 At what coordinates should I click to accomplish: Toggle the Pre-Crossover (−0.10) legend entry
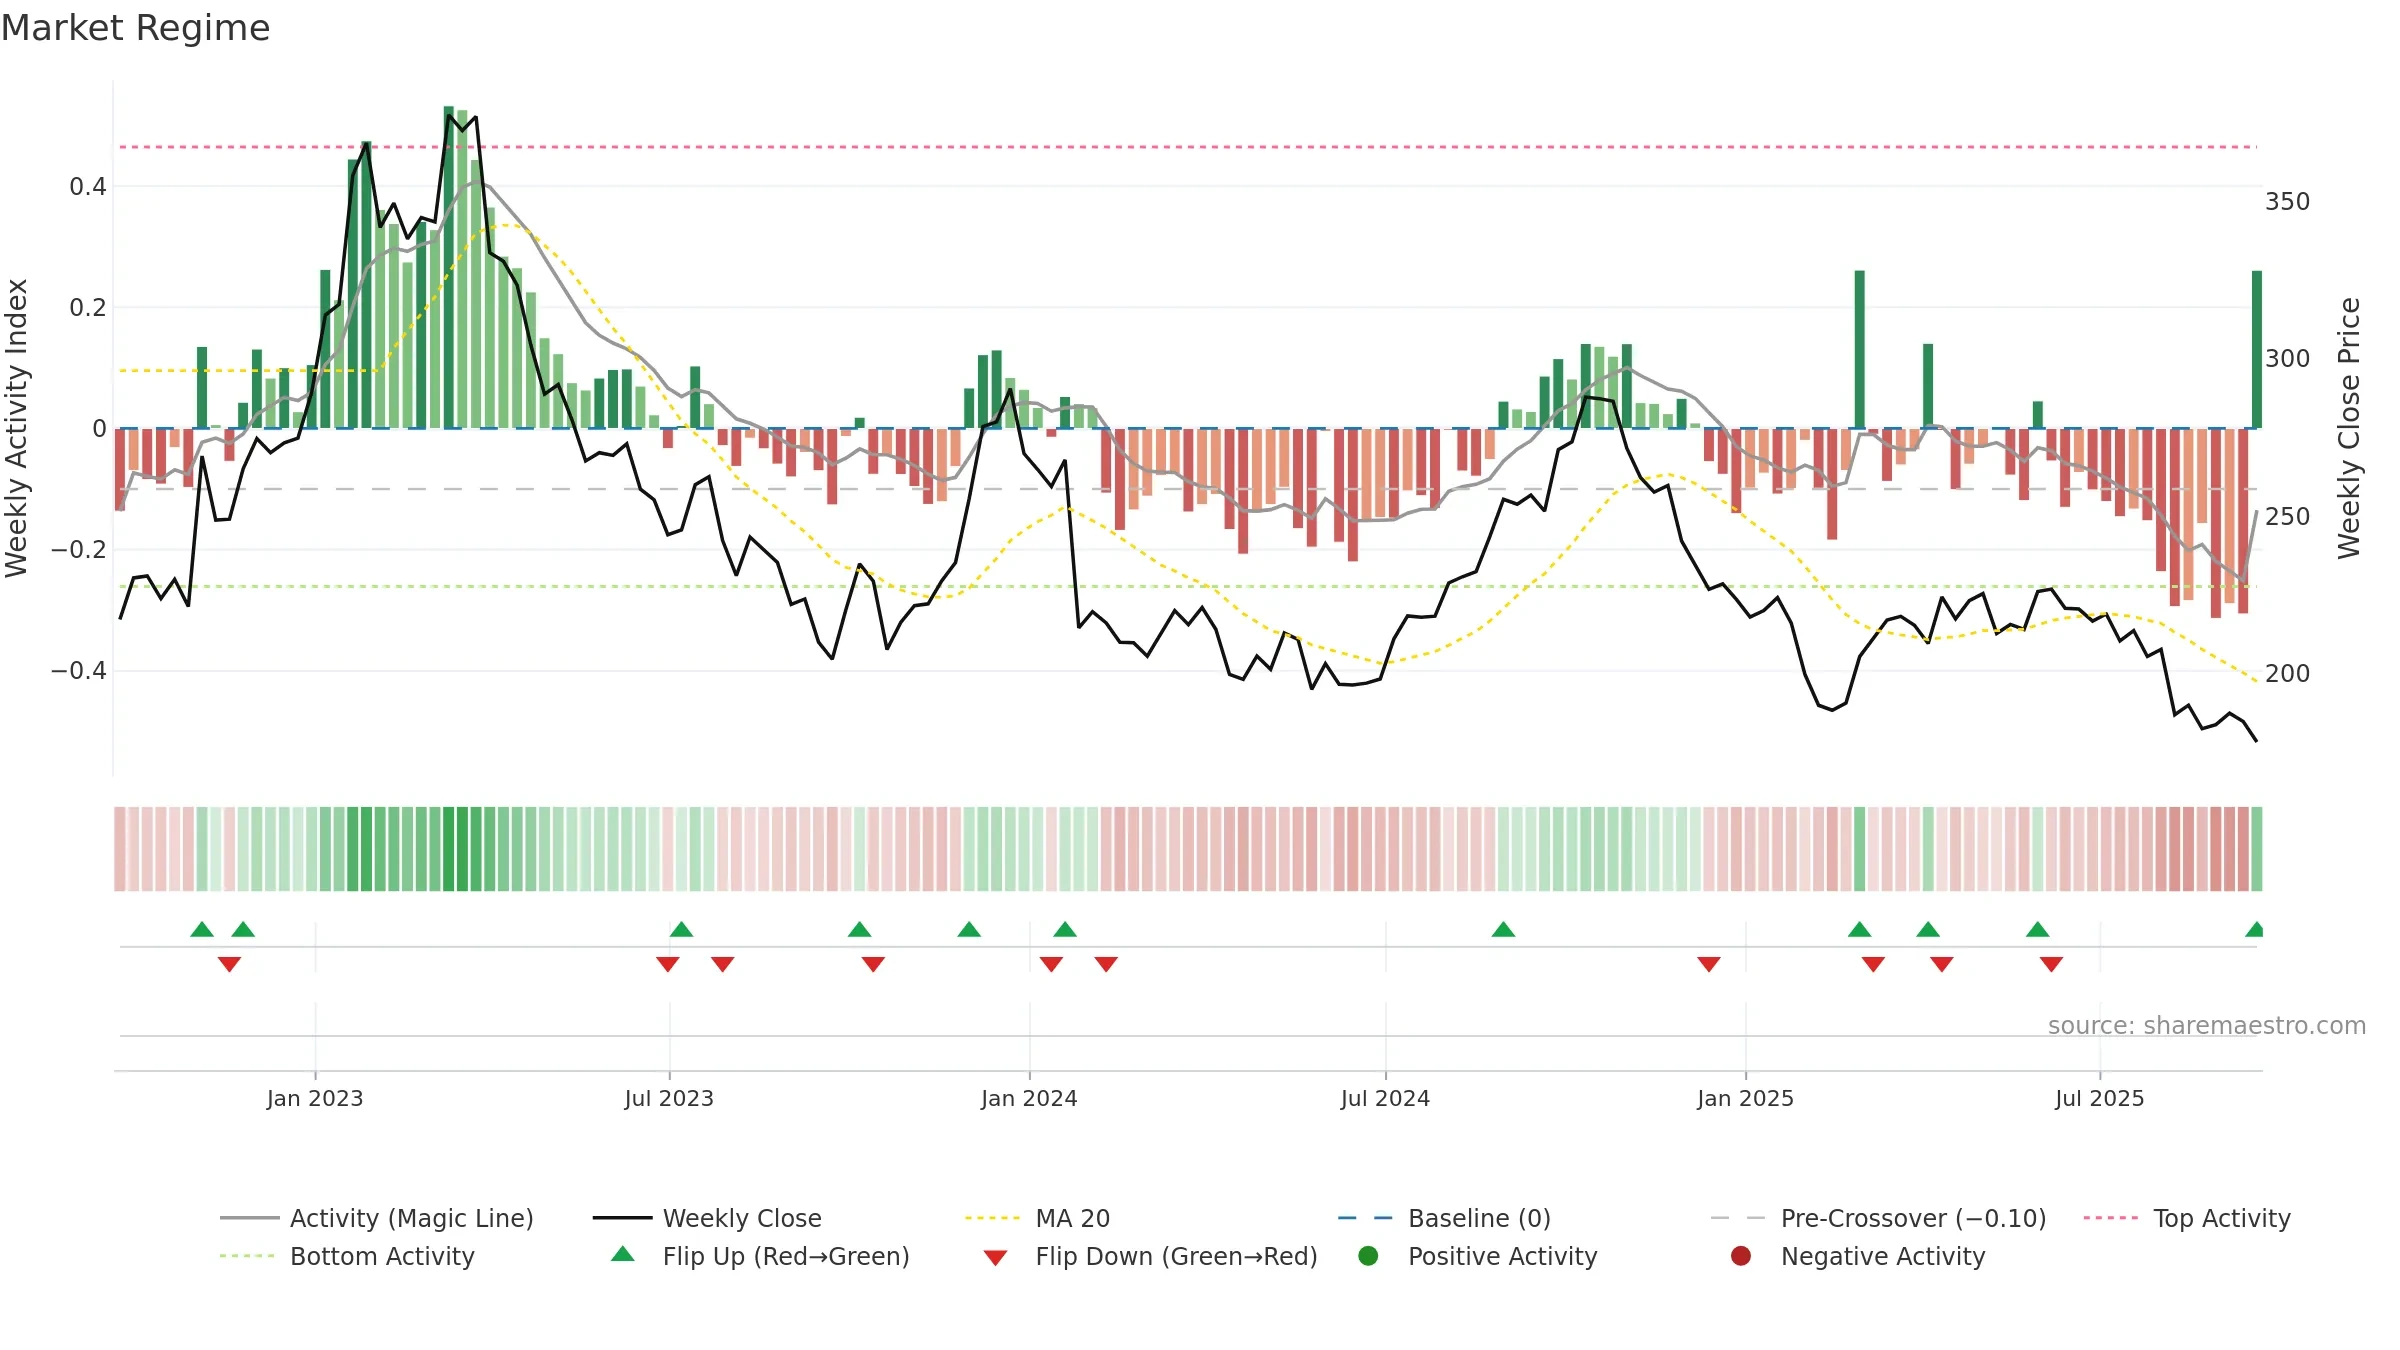[x=1878, y=1218]
